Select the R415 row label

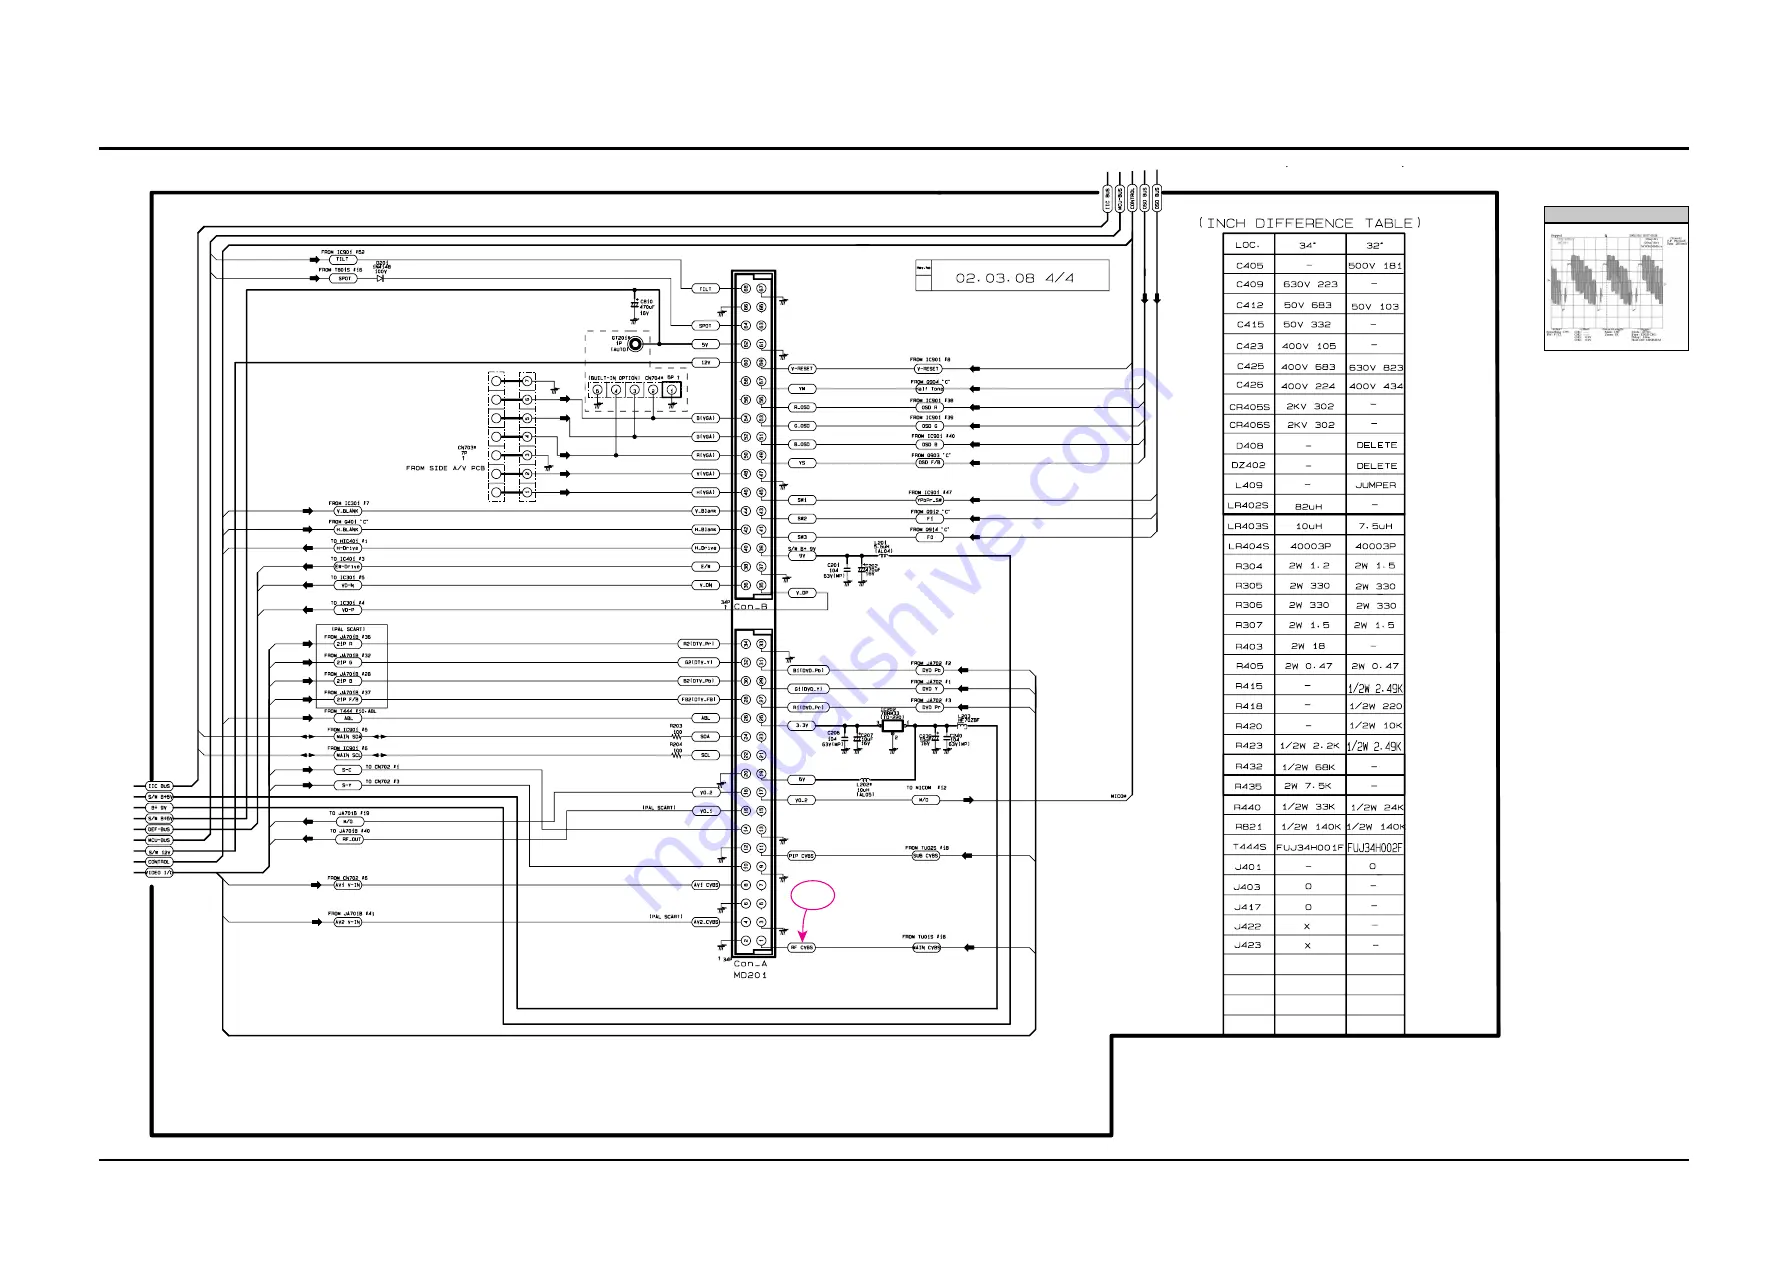pyautogui.click(x=1249, y=686)
